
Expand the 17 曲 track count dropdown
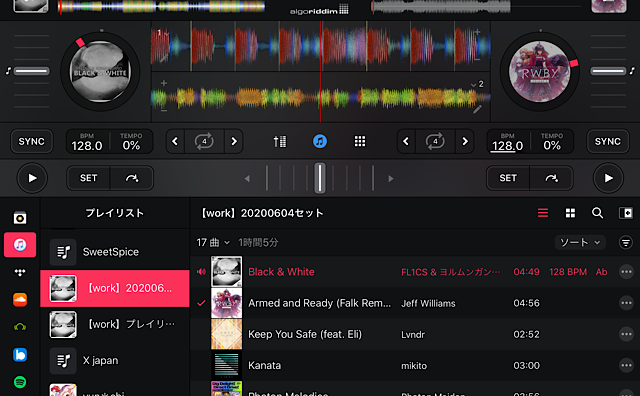[213, 242]
